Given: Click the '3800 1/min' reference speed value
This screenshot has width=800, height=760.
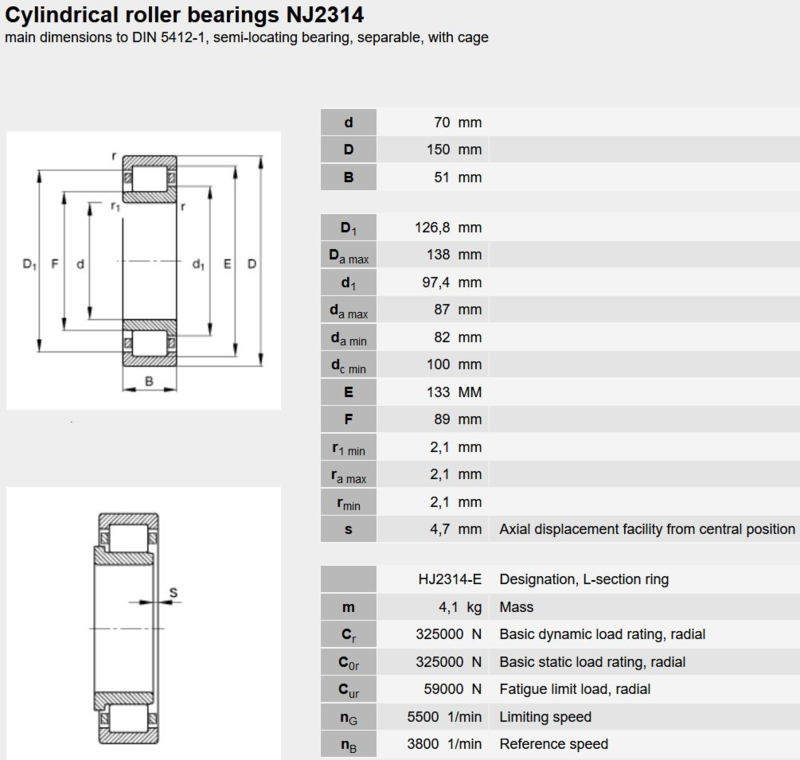Looking at the screenshot, I should (x=444, y=744).
